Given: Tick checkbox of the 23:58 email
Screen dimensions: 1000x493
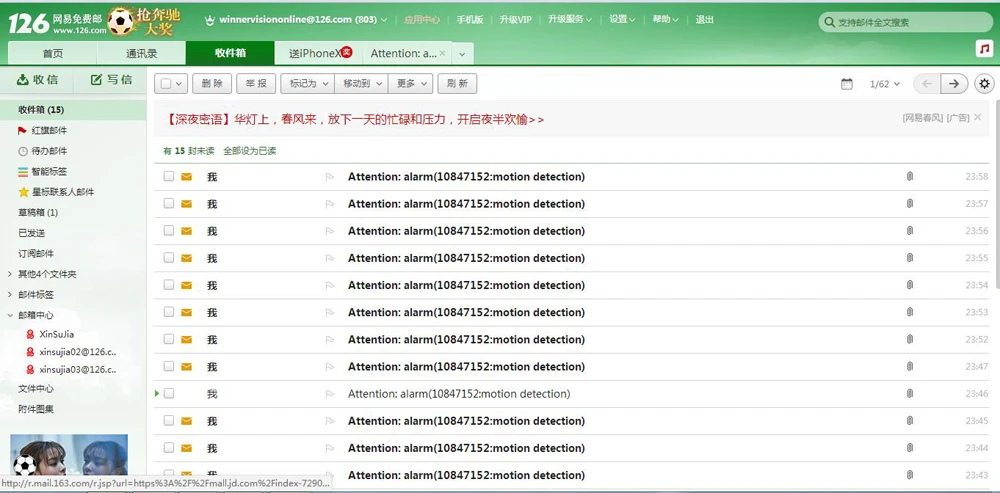Looking at the screenshot, I should tap(168, 176).
